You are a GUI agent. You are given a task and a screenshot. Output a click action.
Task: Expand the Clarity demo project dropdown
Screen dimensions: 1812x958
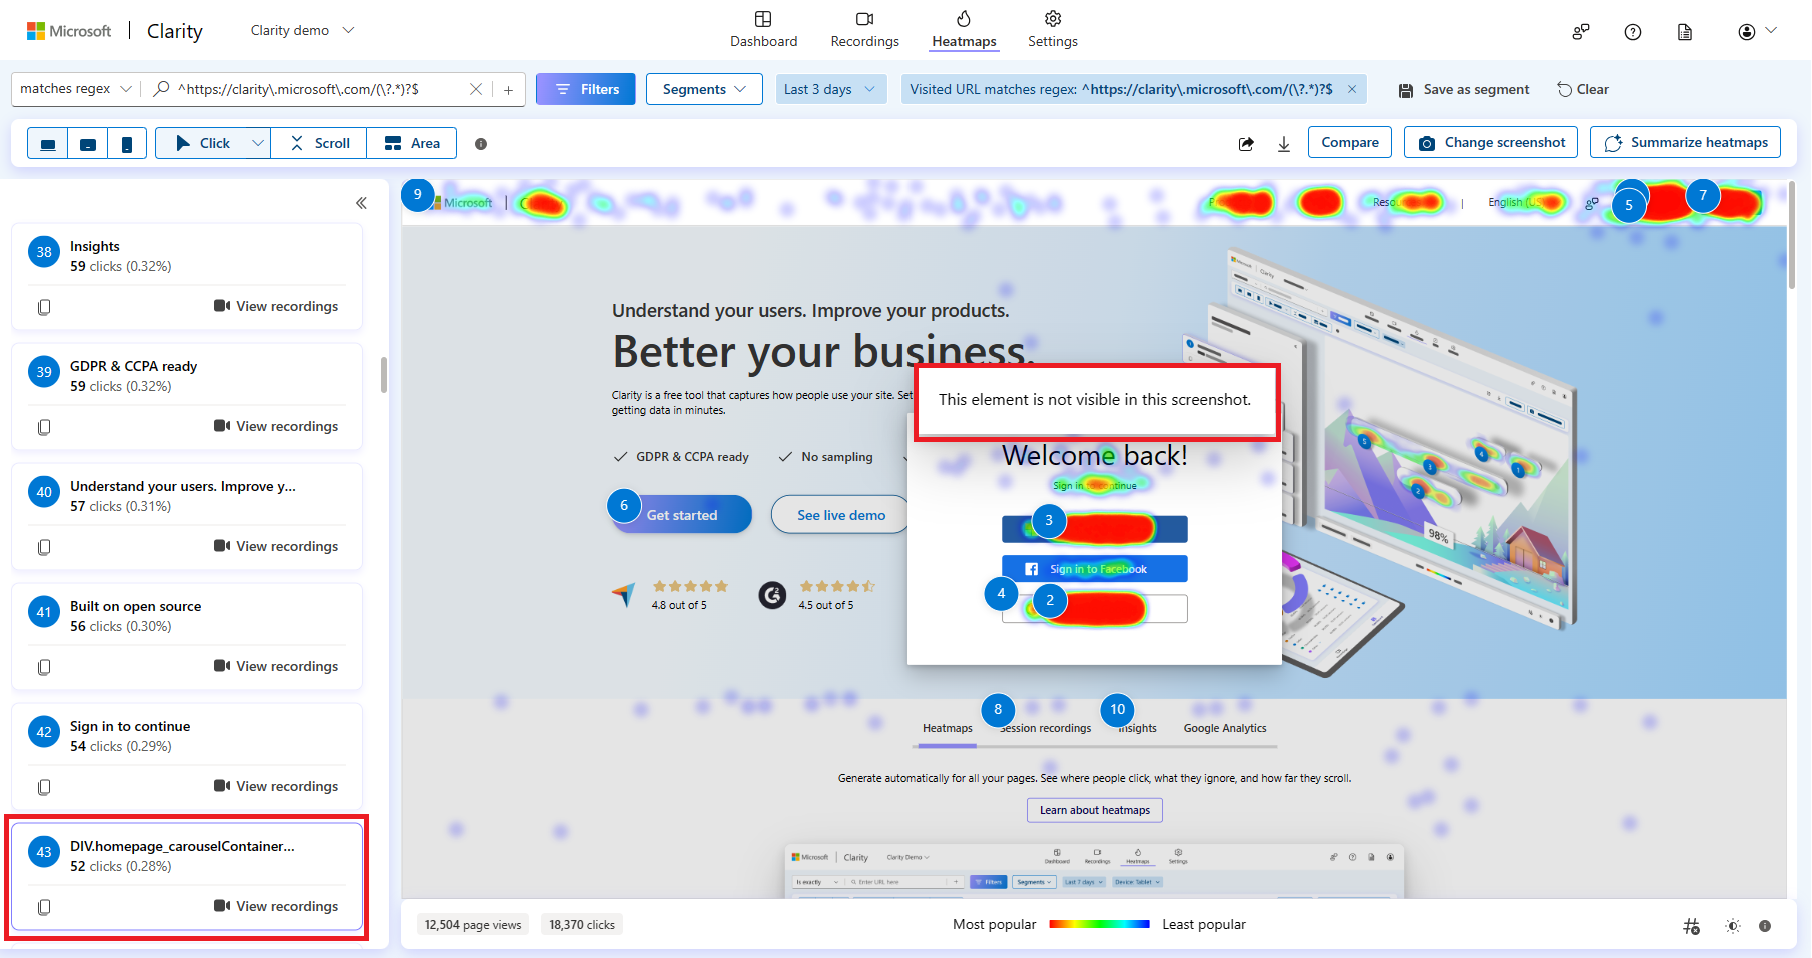302,30
